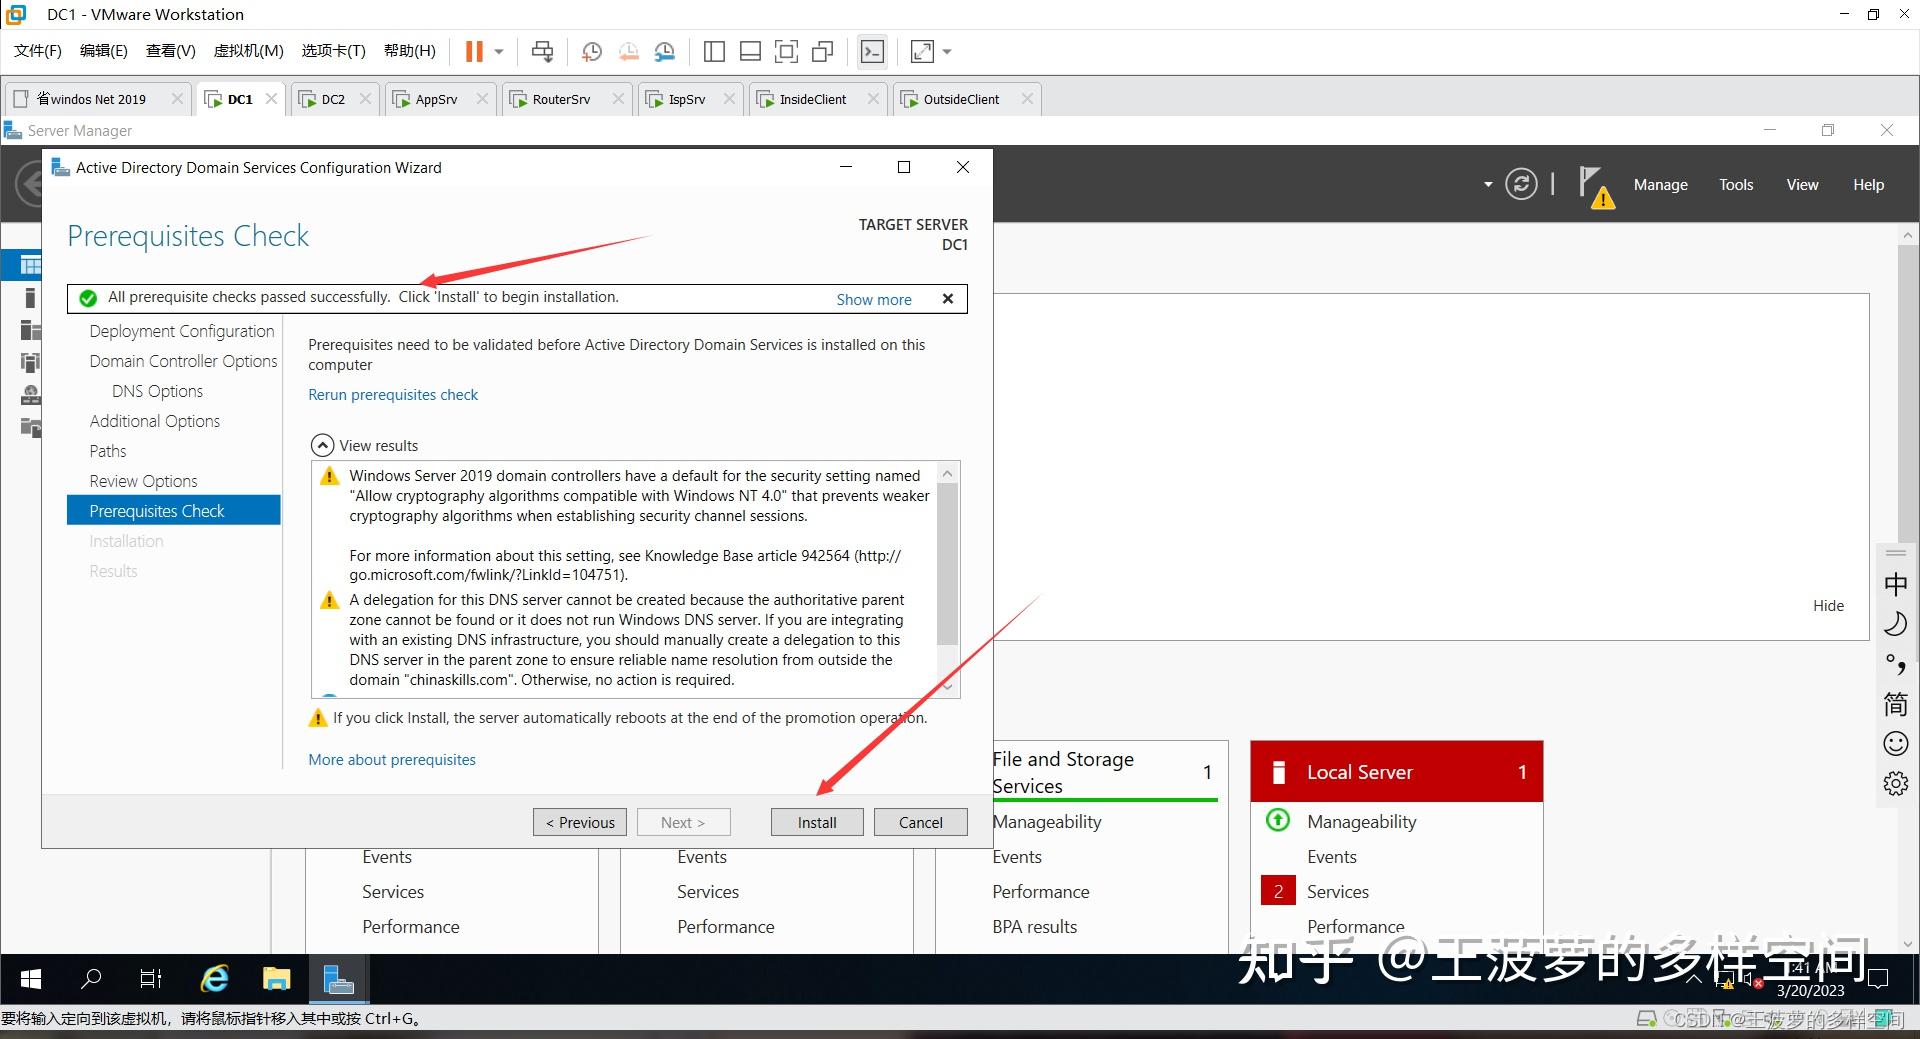Click the revert to snapshot icon
This screenshot has width=1920, height=1039.
coord(628,51)
